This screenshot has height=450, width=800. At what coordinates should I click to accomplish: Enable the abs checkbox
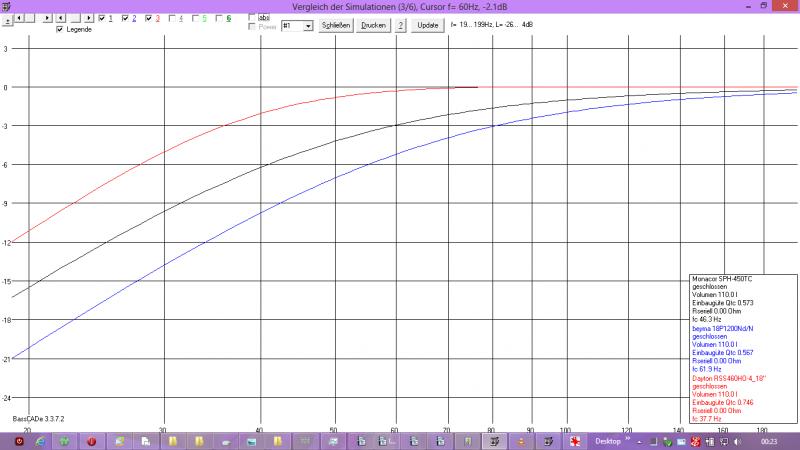tap(252, 17)
